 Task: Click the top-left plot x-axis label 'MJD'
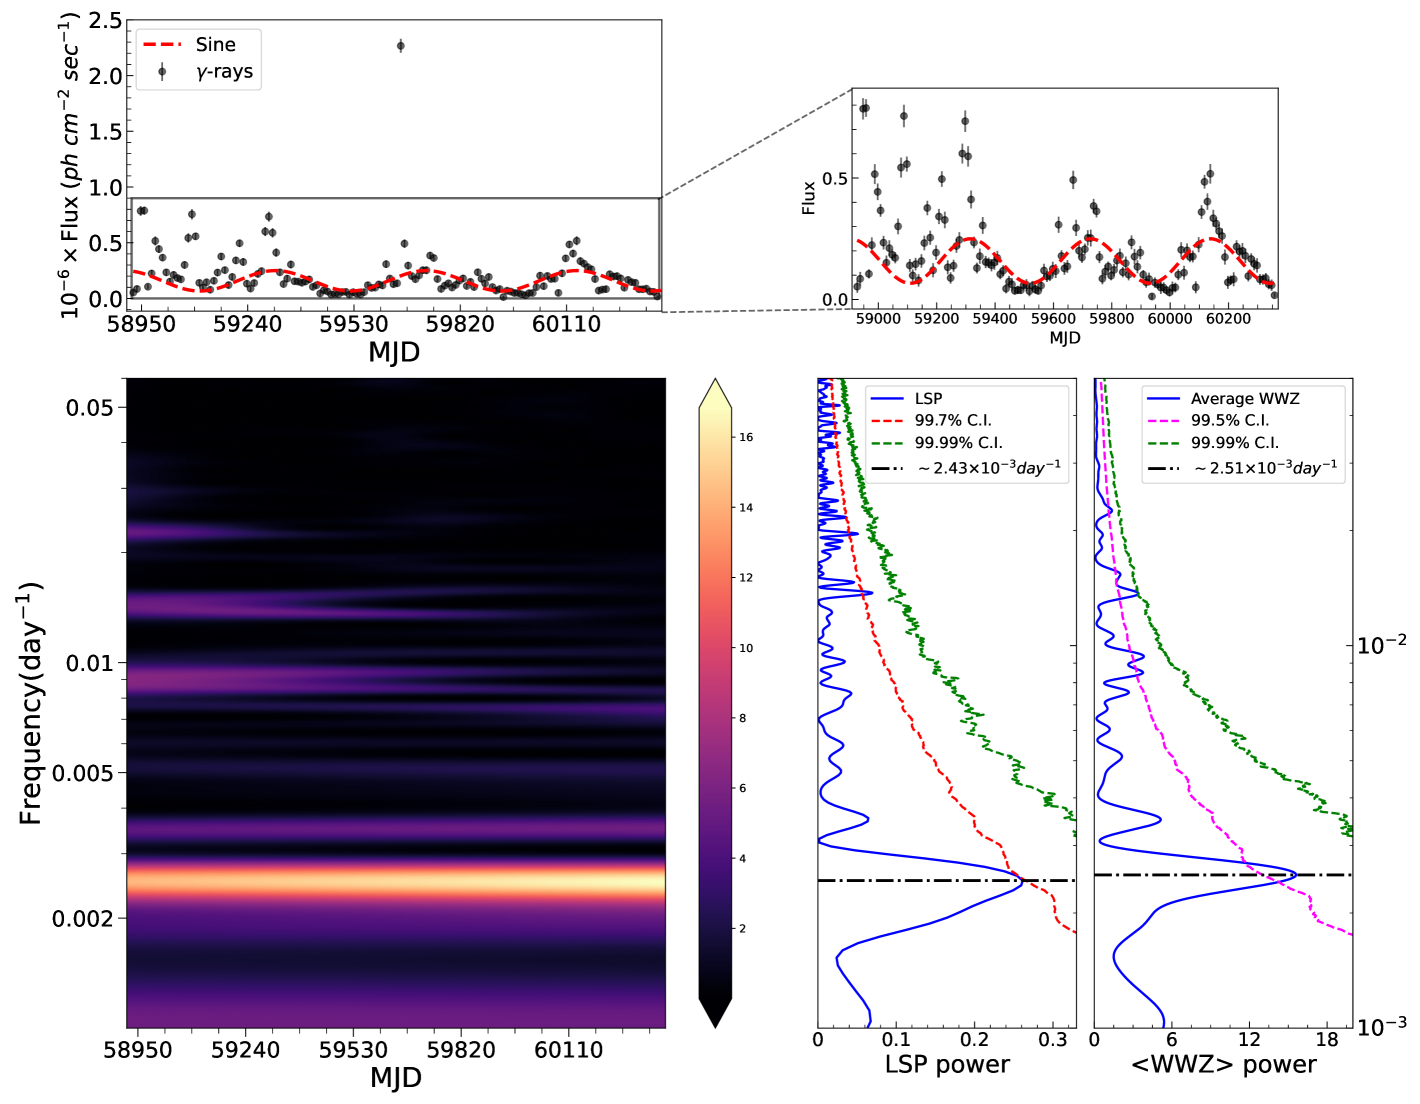point(394,353)
